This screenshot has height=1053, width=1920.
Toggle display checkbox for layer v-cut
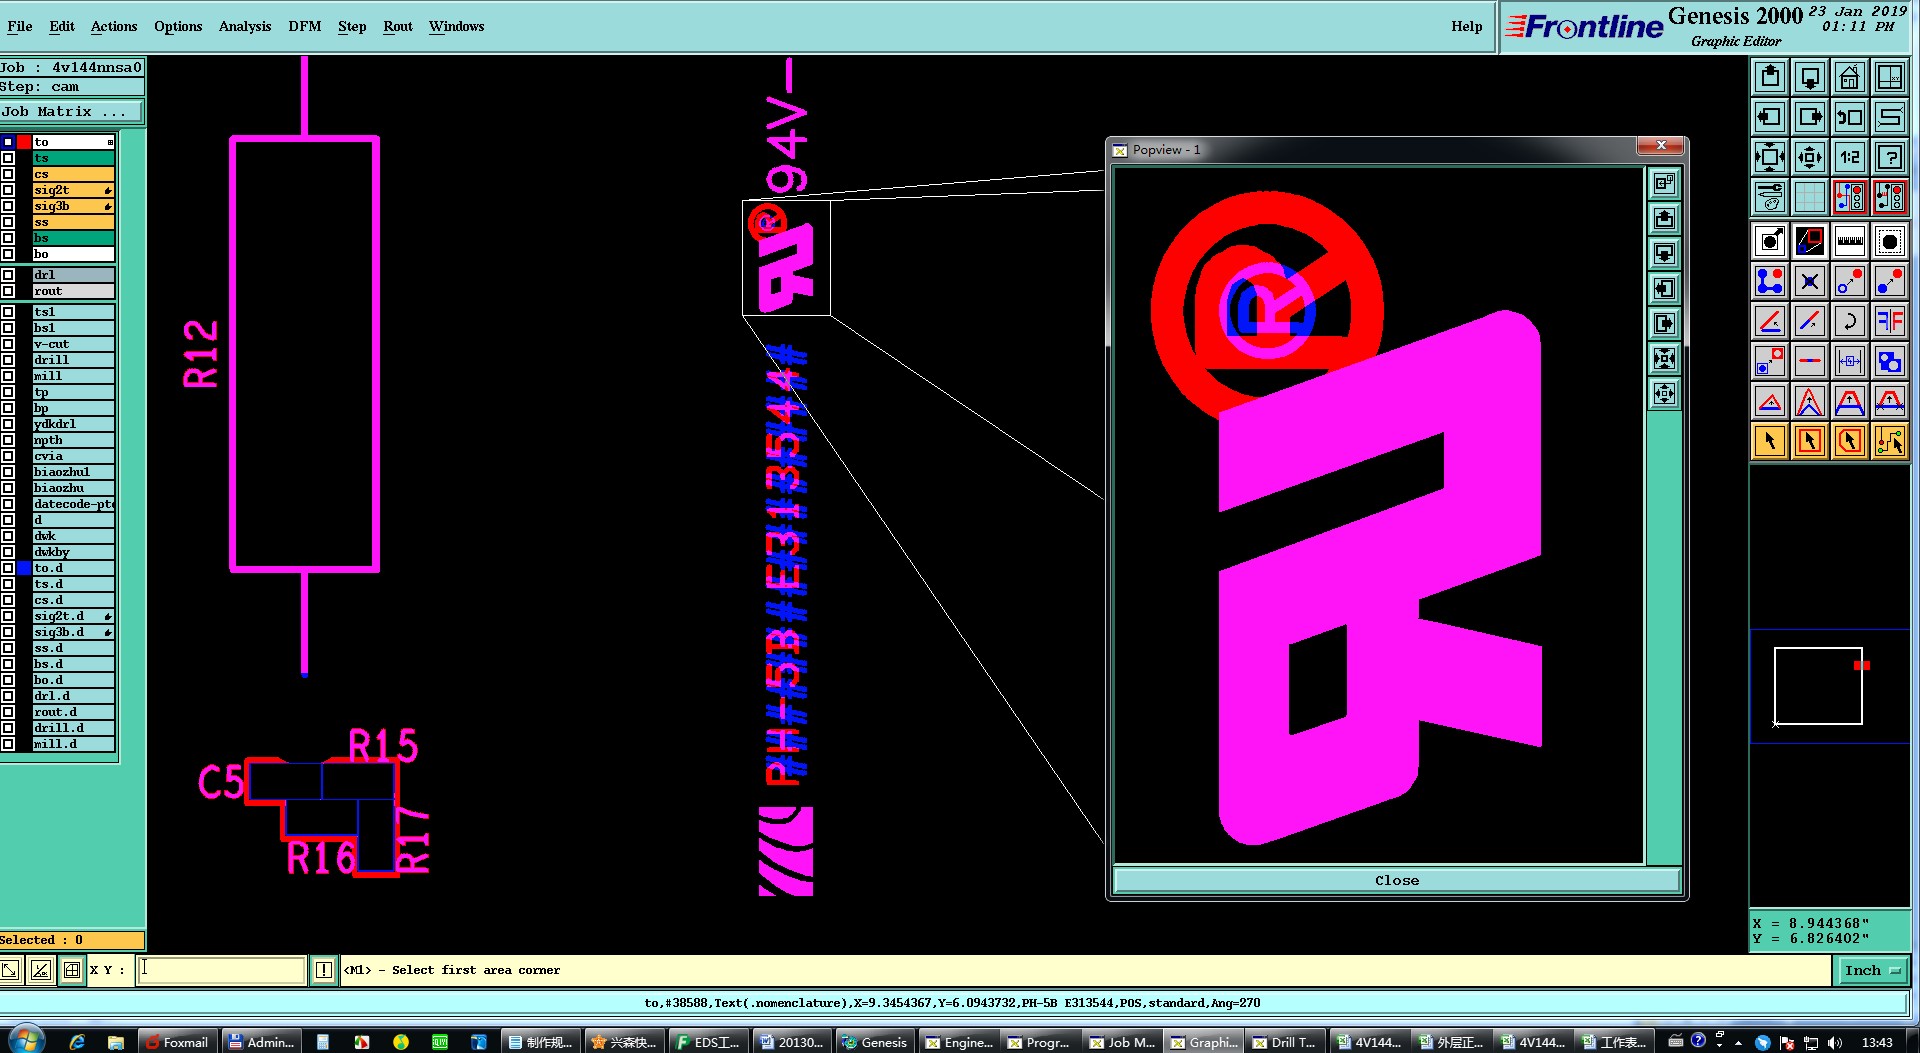[x=8, y=344]
